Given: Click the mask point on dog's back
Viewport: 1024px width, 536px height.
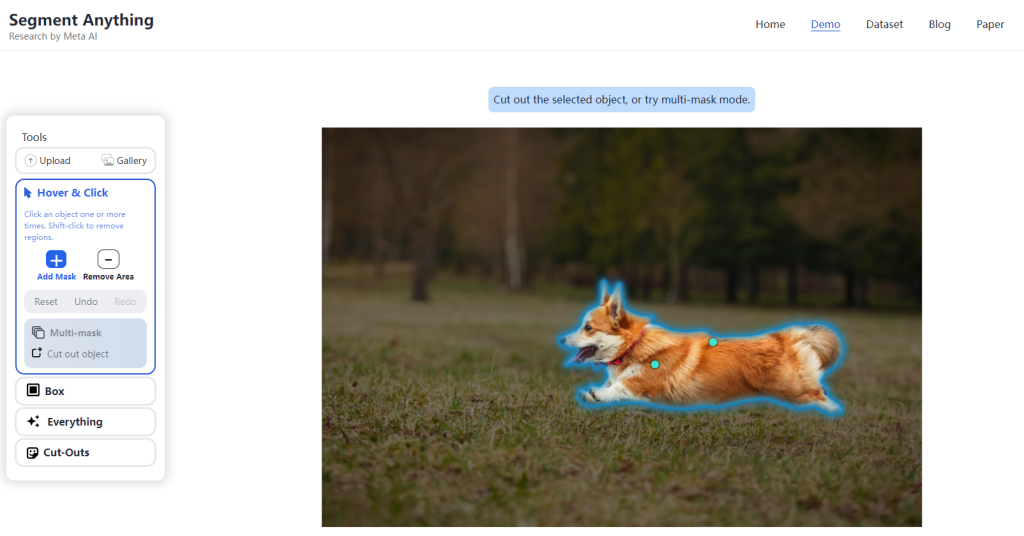Looking at the screenshot, I should point(713,342).
